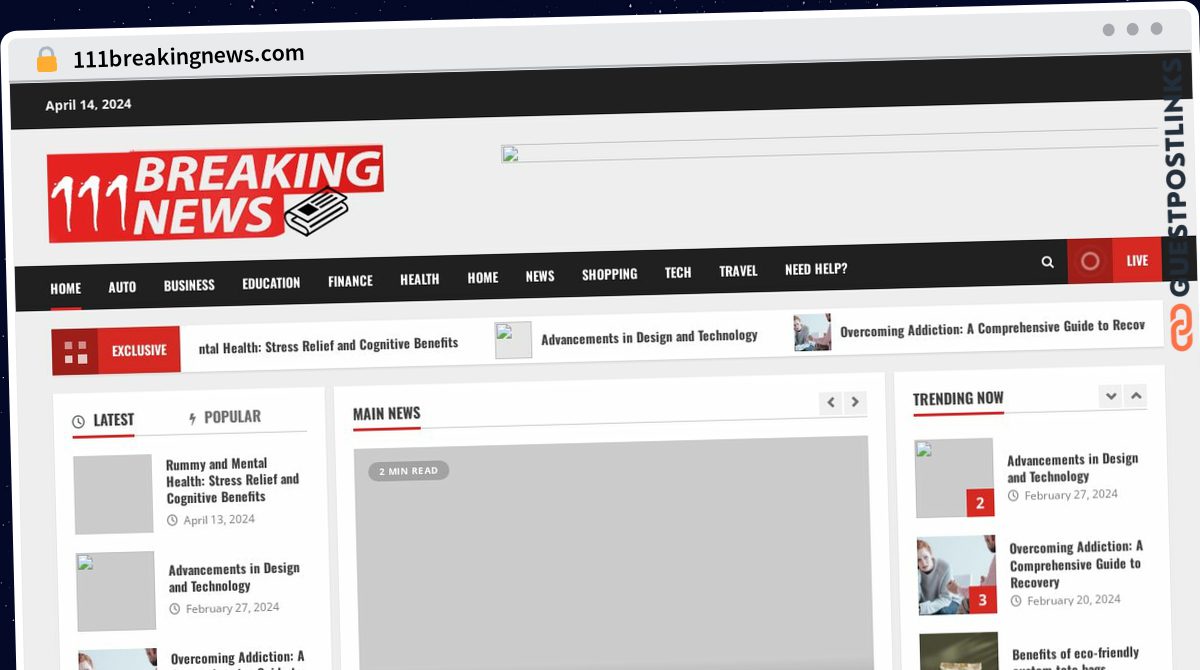
Task: Click Trending thumbnail with badge number 3
Action: coord(958,575)
